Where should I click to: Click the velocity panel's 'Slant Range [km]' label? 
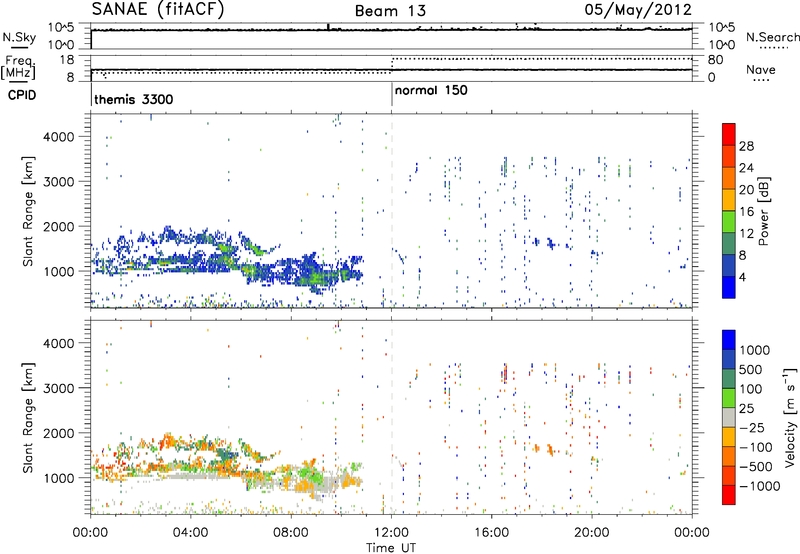pos(28,418)
